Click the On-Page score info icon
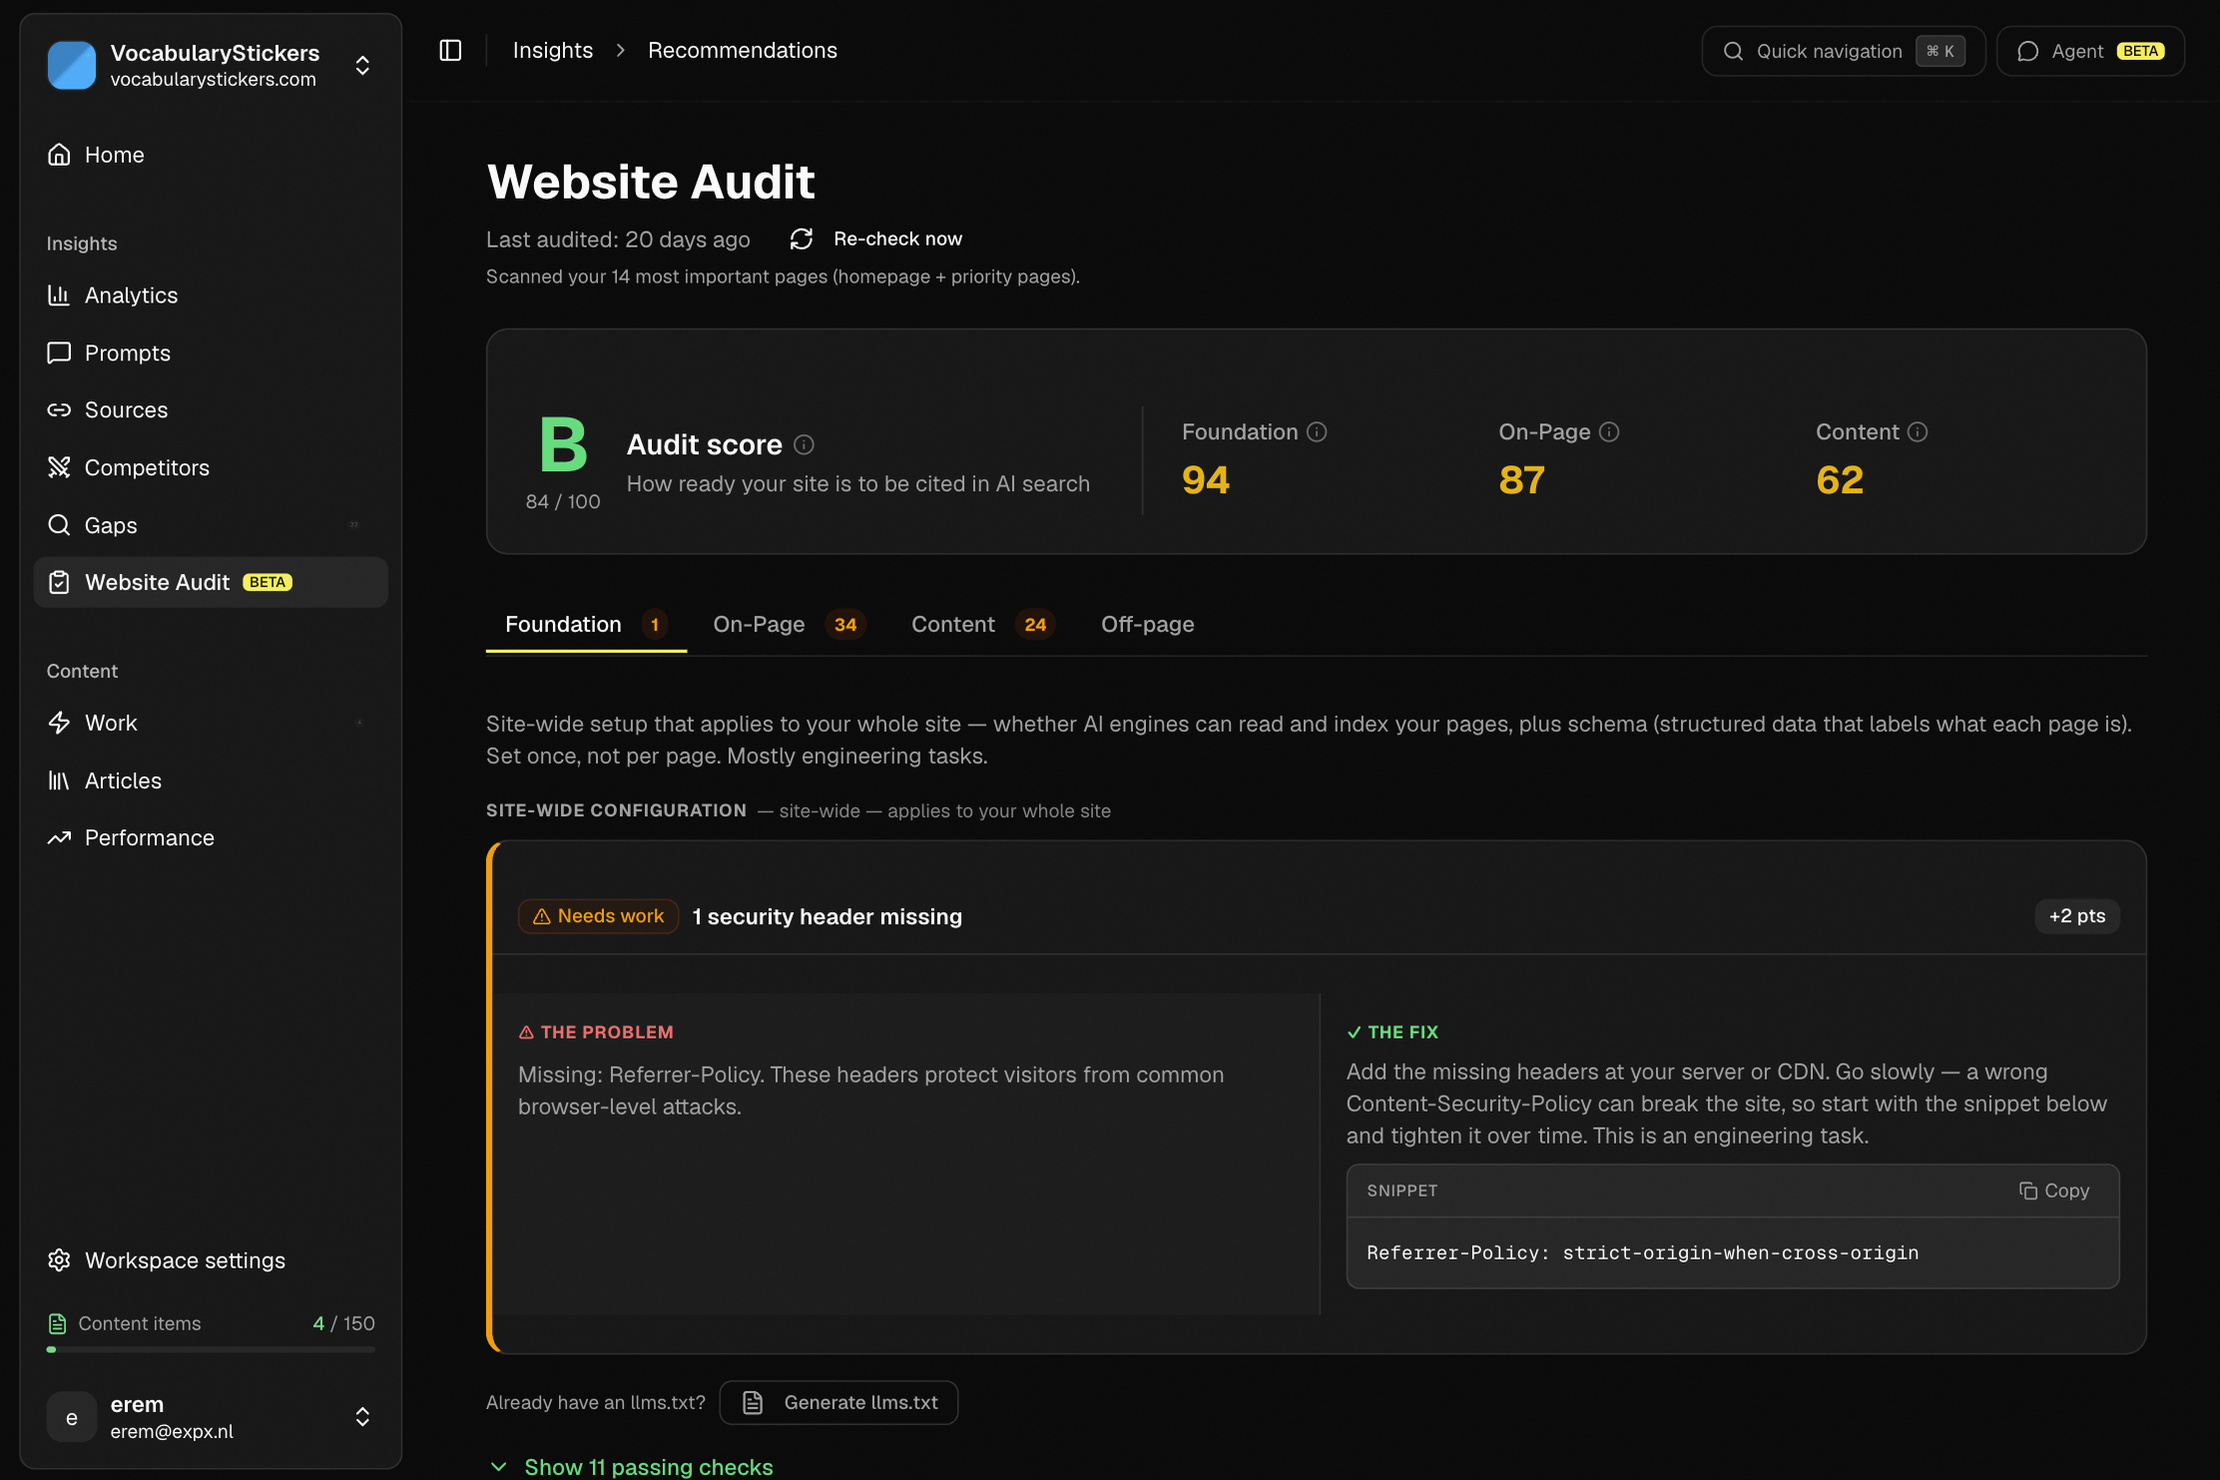2220x1480 pixels. pyautogui.click(x=1609, y=432)
